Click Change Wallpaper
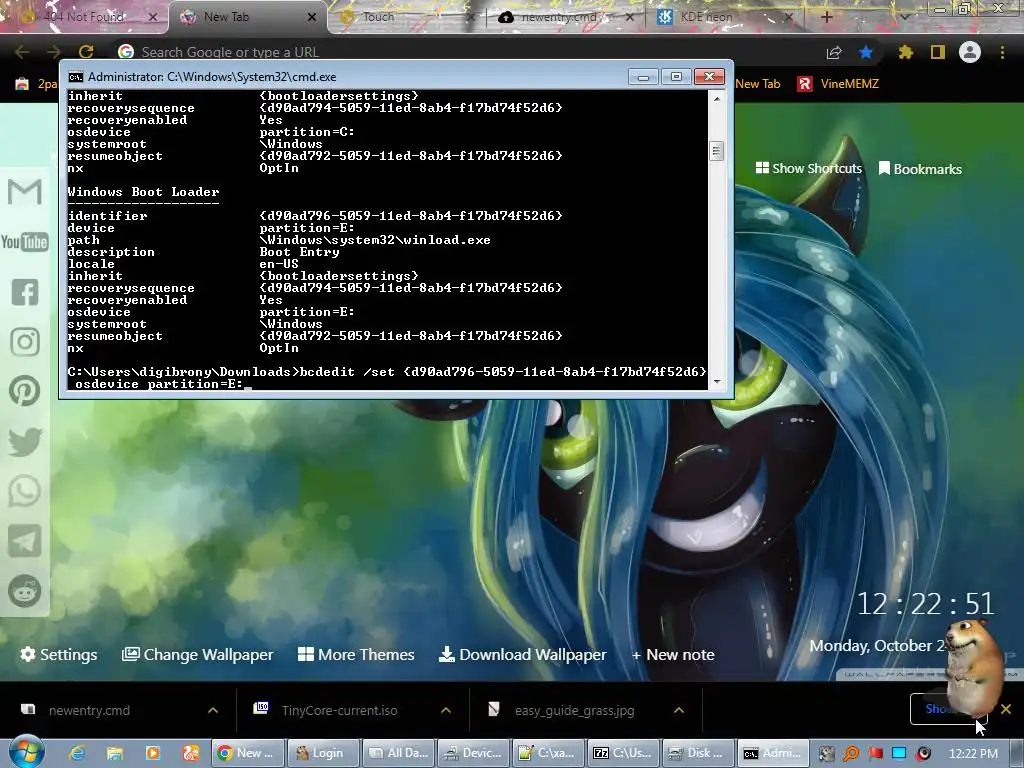Screen dimensions: 1024x768 pyautogui.click(x=197, y=654)
